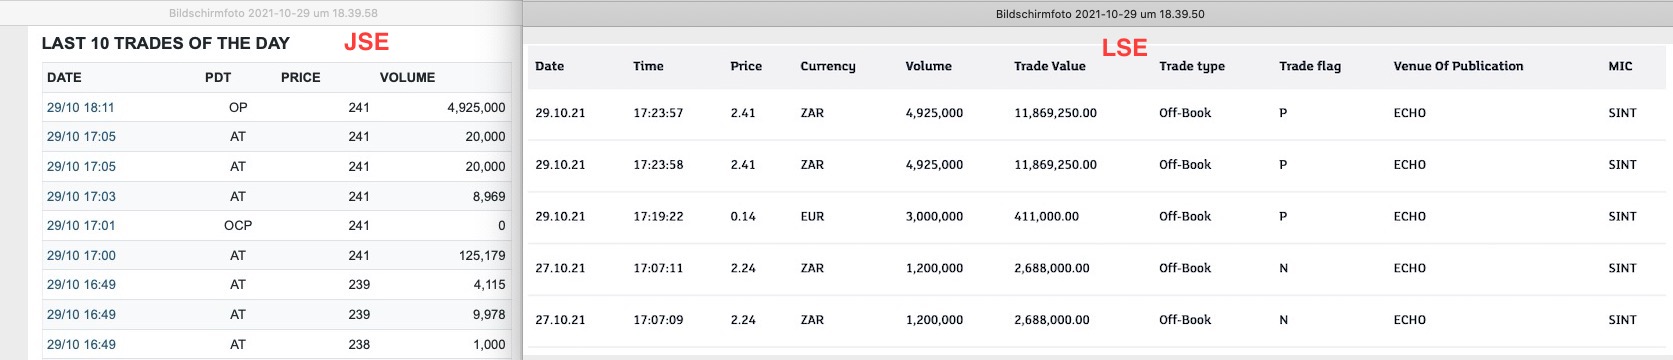Open the 29/10 17:03 trade date link
Image resolution: width=1673 pixels, height=360 pixels.
tap(81, 196)
